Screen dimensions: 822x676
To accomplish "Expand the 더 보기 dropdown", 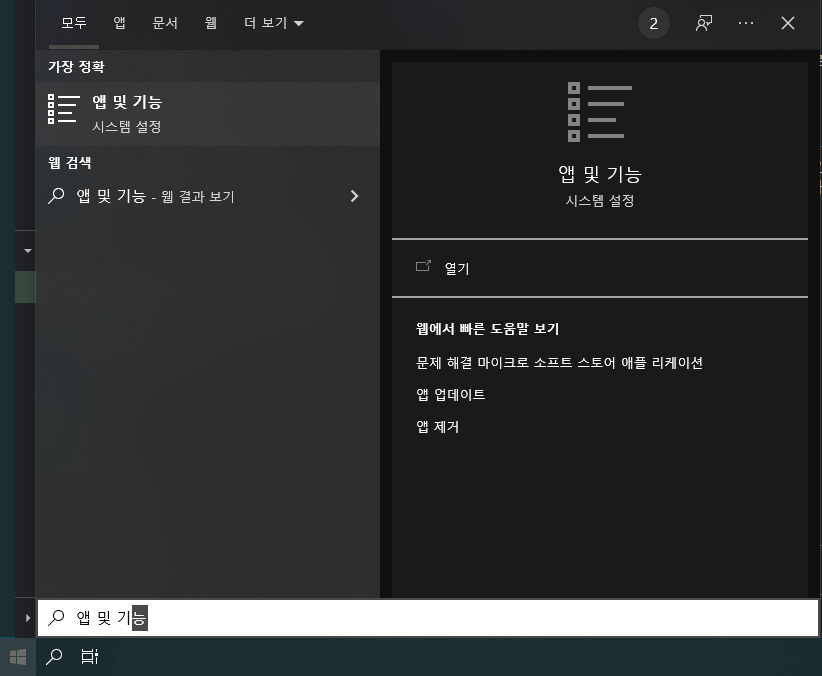I will point(274,23).
